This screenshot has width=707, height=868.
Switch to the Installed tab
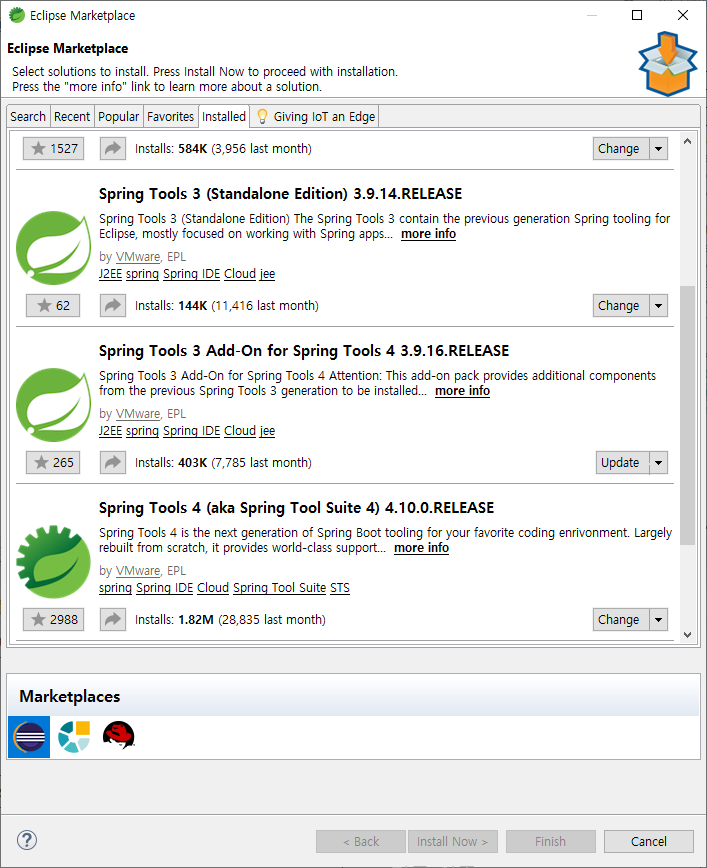tap(224, 116)
